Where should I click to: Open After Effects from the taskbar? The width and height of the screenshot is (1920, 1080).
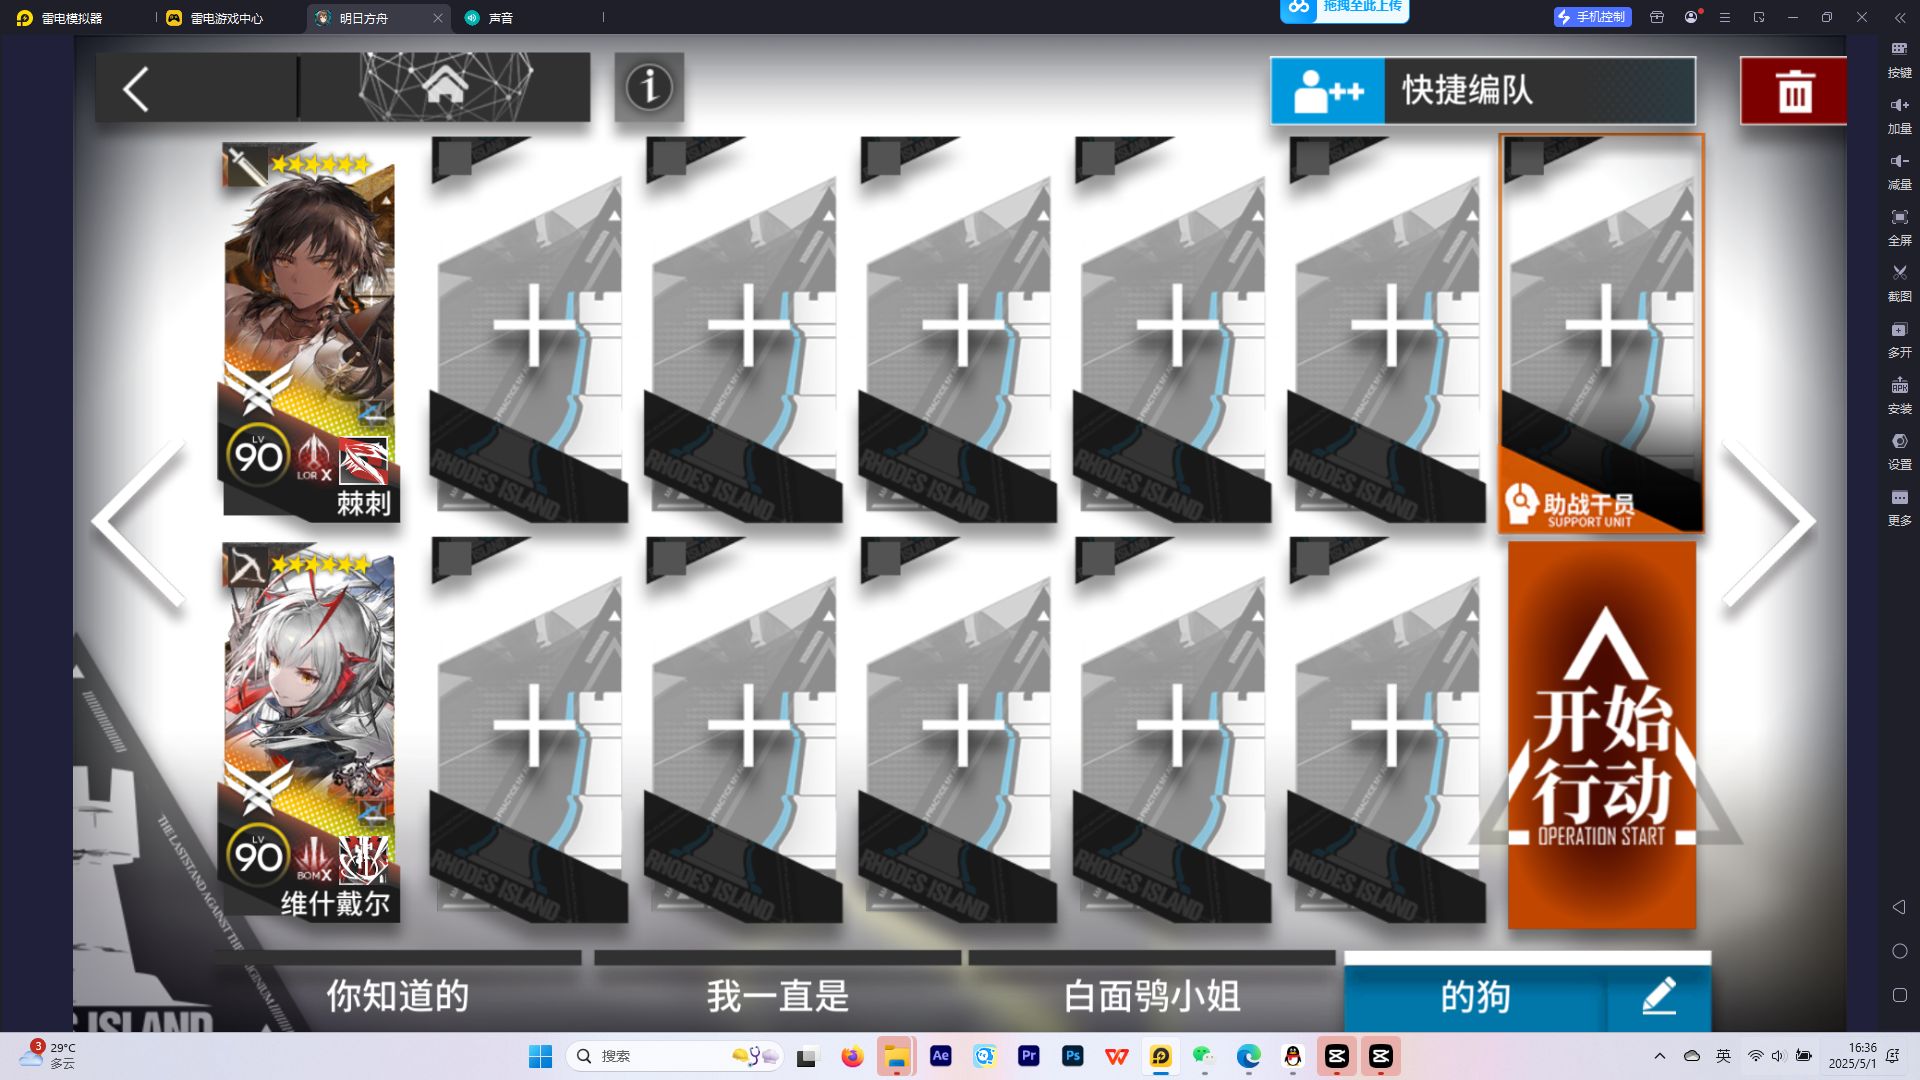click(940, 1056)
